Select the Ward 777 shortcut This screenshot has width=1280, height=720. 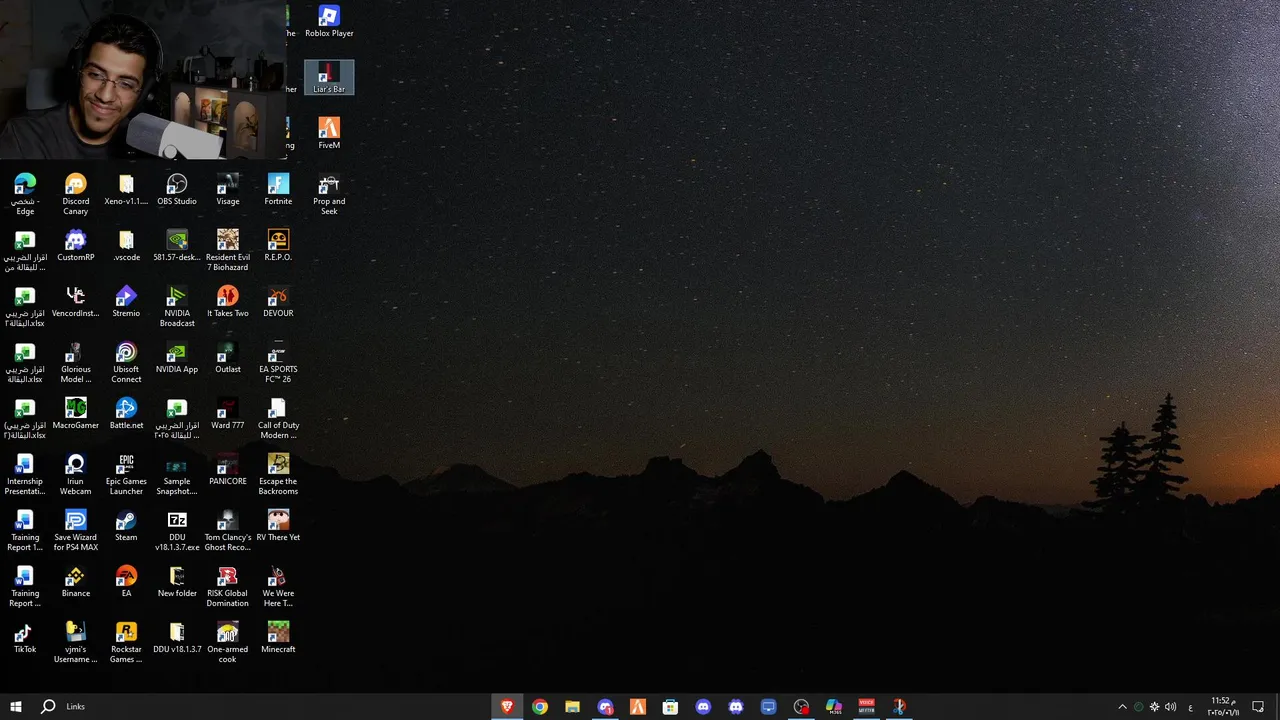click(x=228, y=414)
